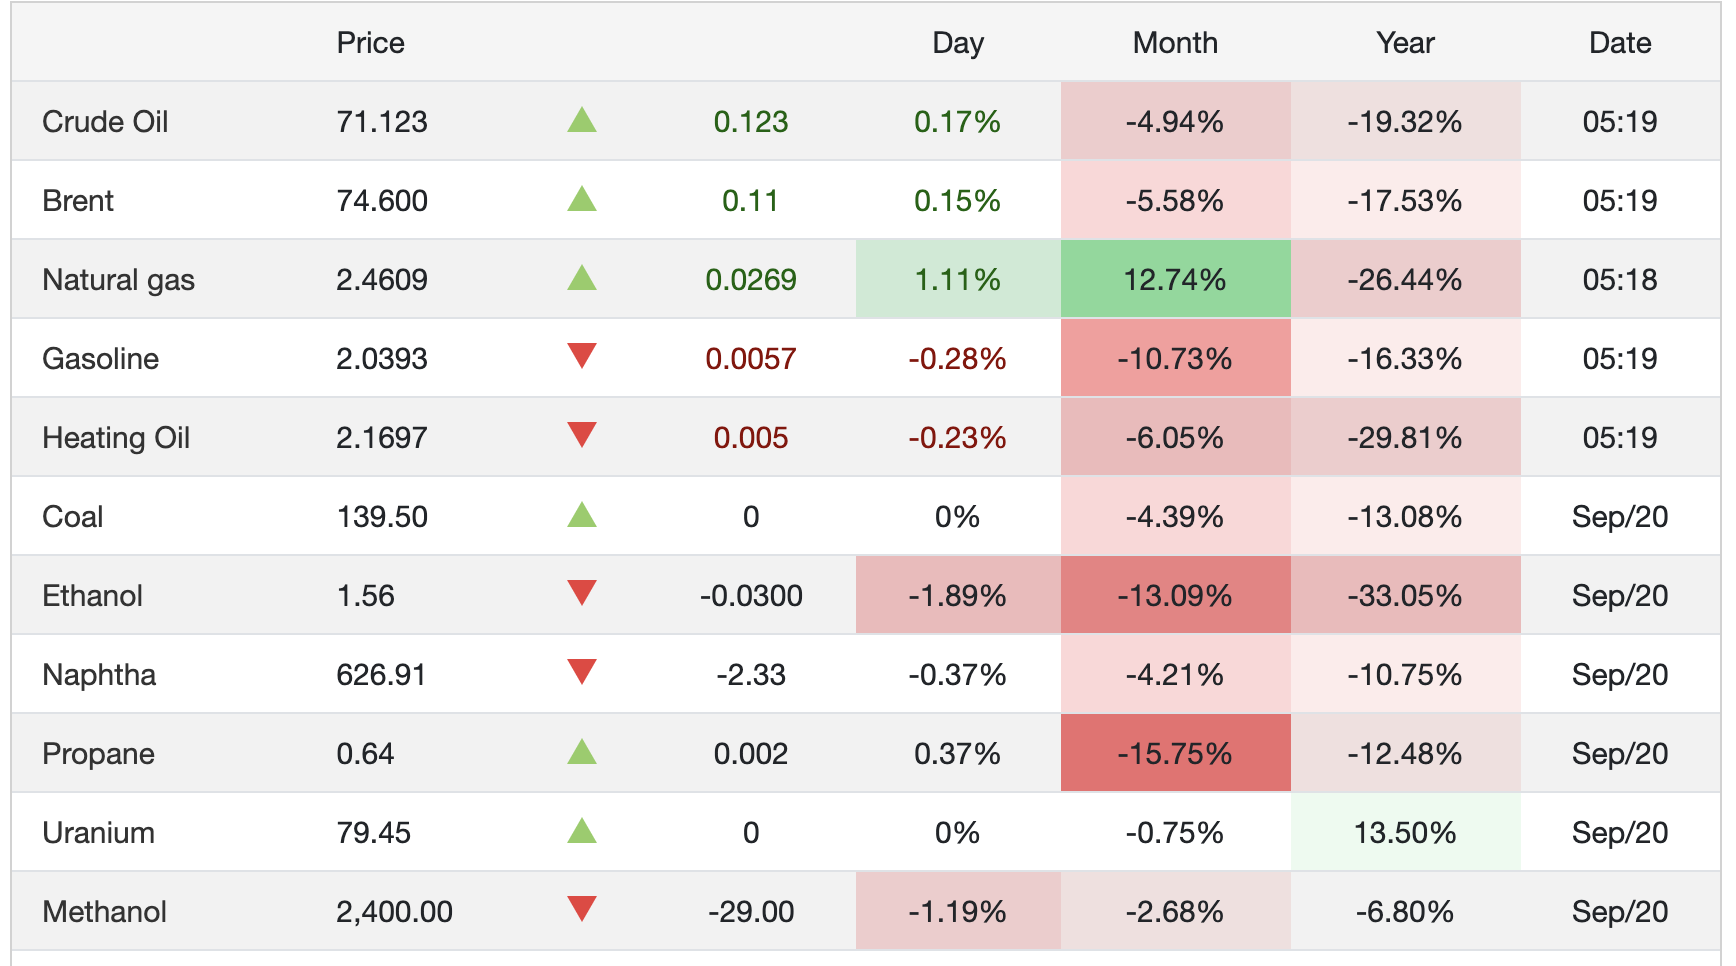This screenshot has height=966, width=1736.
Task: Select the Coal price 139.50
Action: pyautogui.click(x=382, y=517)
